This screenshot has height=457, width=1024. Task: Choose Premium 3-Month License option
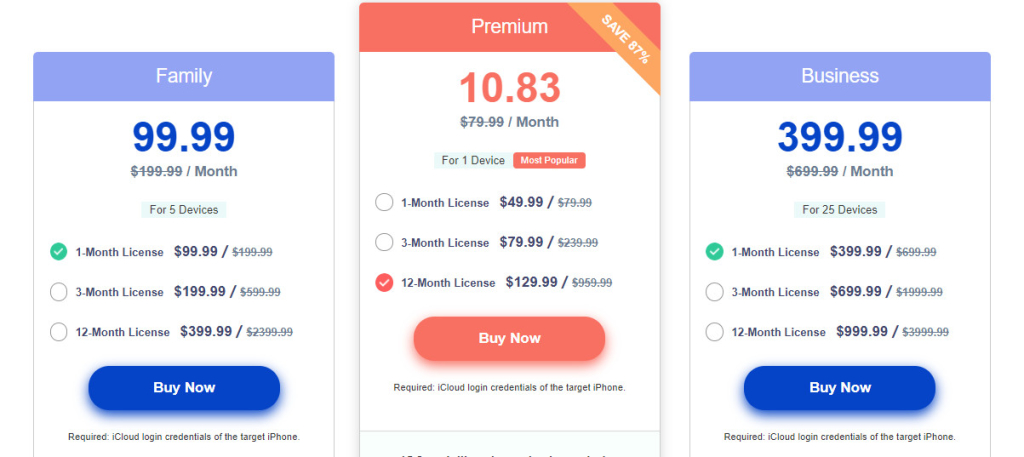384,242
